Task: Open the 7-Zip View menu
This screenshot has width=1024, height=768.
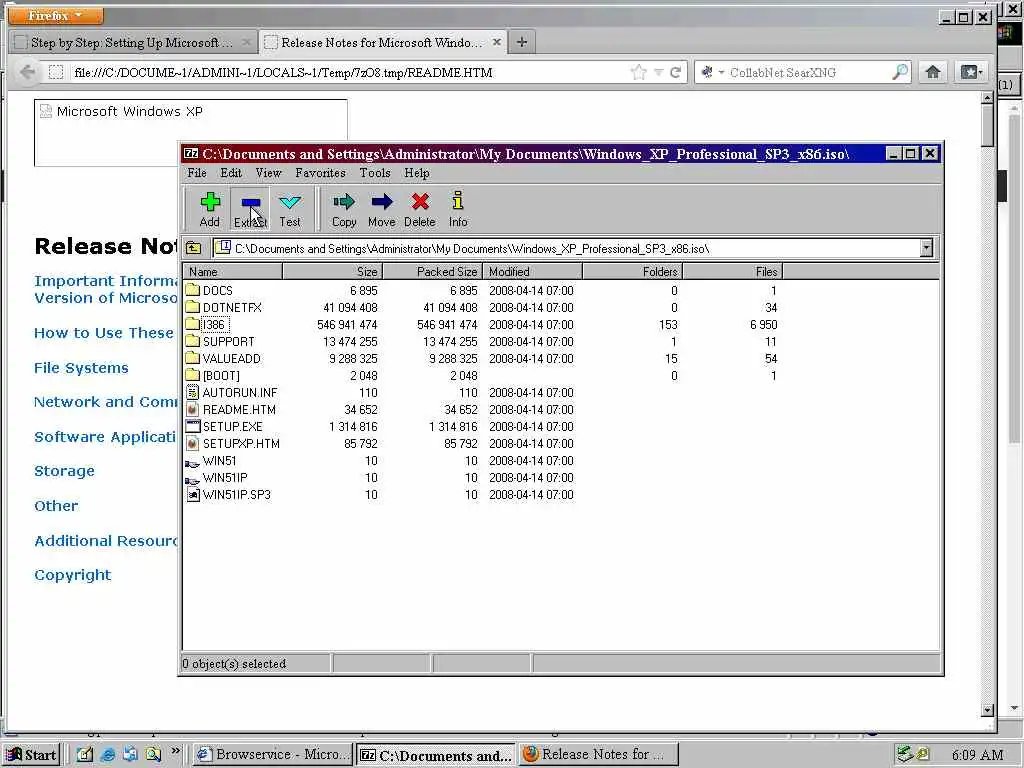Action: click(268, 173)
